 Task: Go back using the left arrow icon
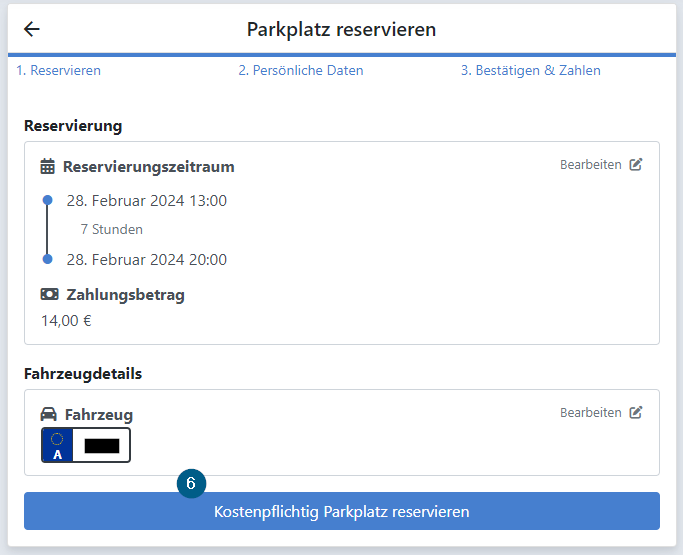click(31, 29)
